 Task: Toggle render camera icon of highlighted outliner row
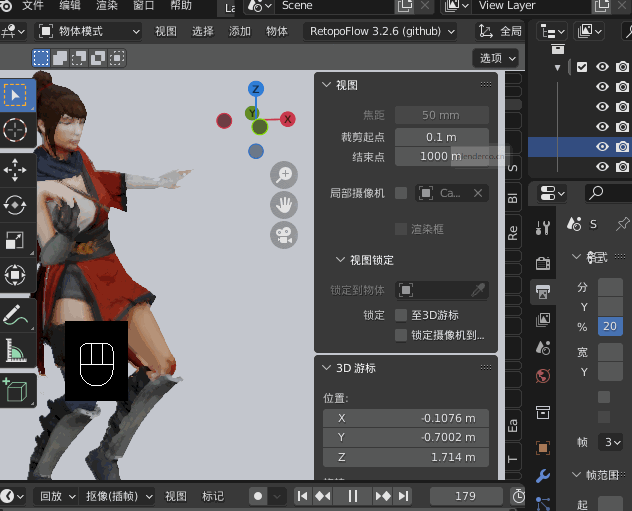622,147
